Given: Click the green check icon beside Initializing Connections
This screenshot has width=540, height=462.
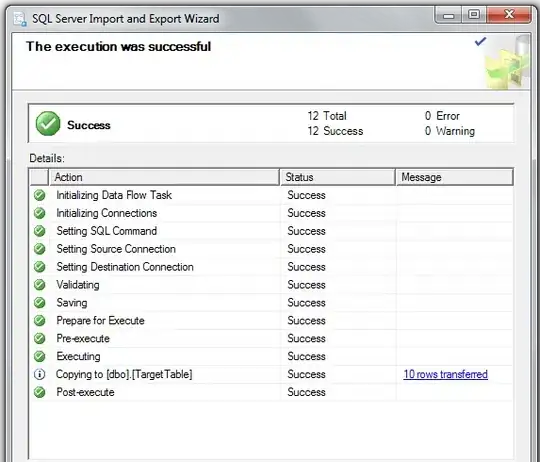Looking at the screenshot, I should tap(40, 213).
